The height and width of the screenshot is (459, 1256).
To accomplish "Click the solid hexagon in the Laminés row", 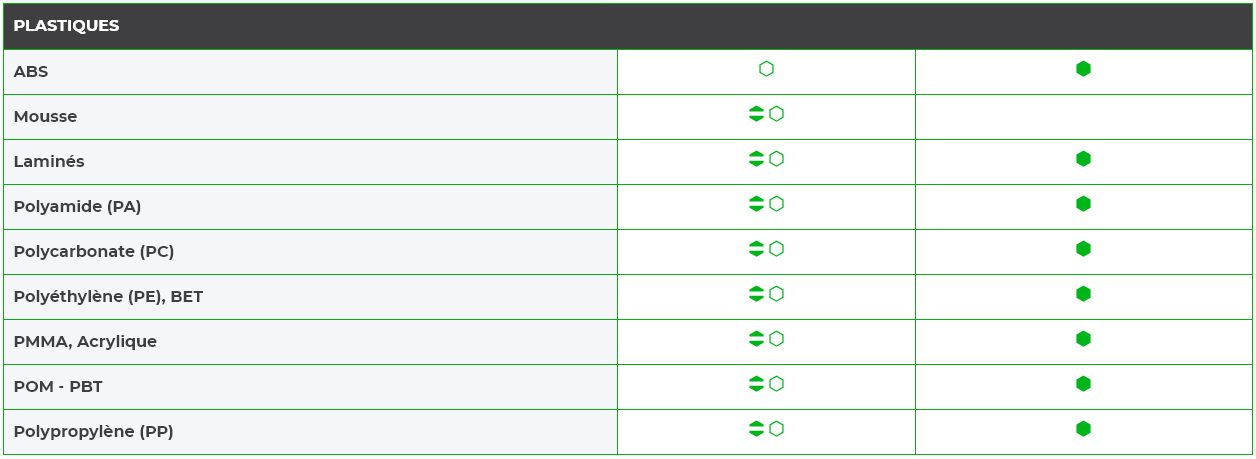I will 1083,159.
